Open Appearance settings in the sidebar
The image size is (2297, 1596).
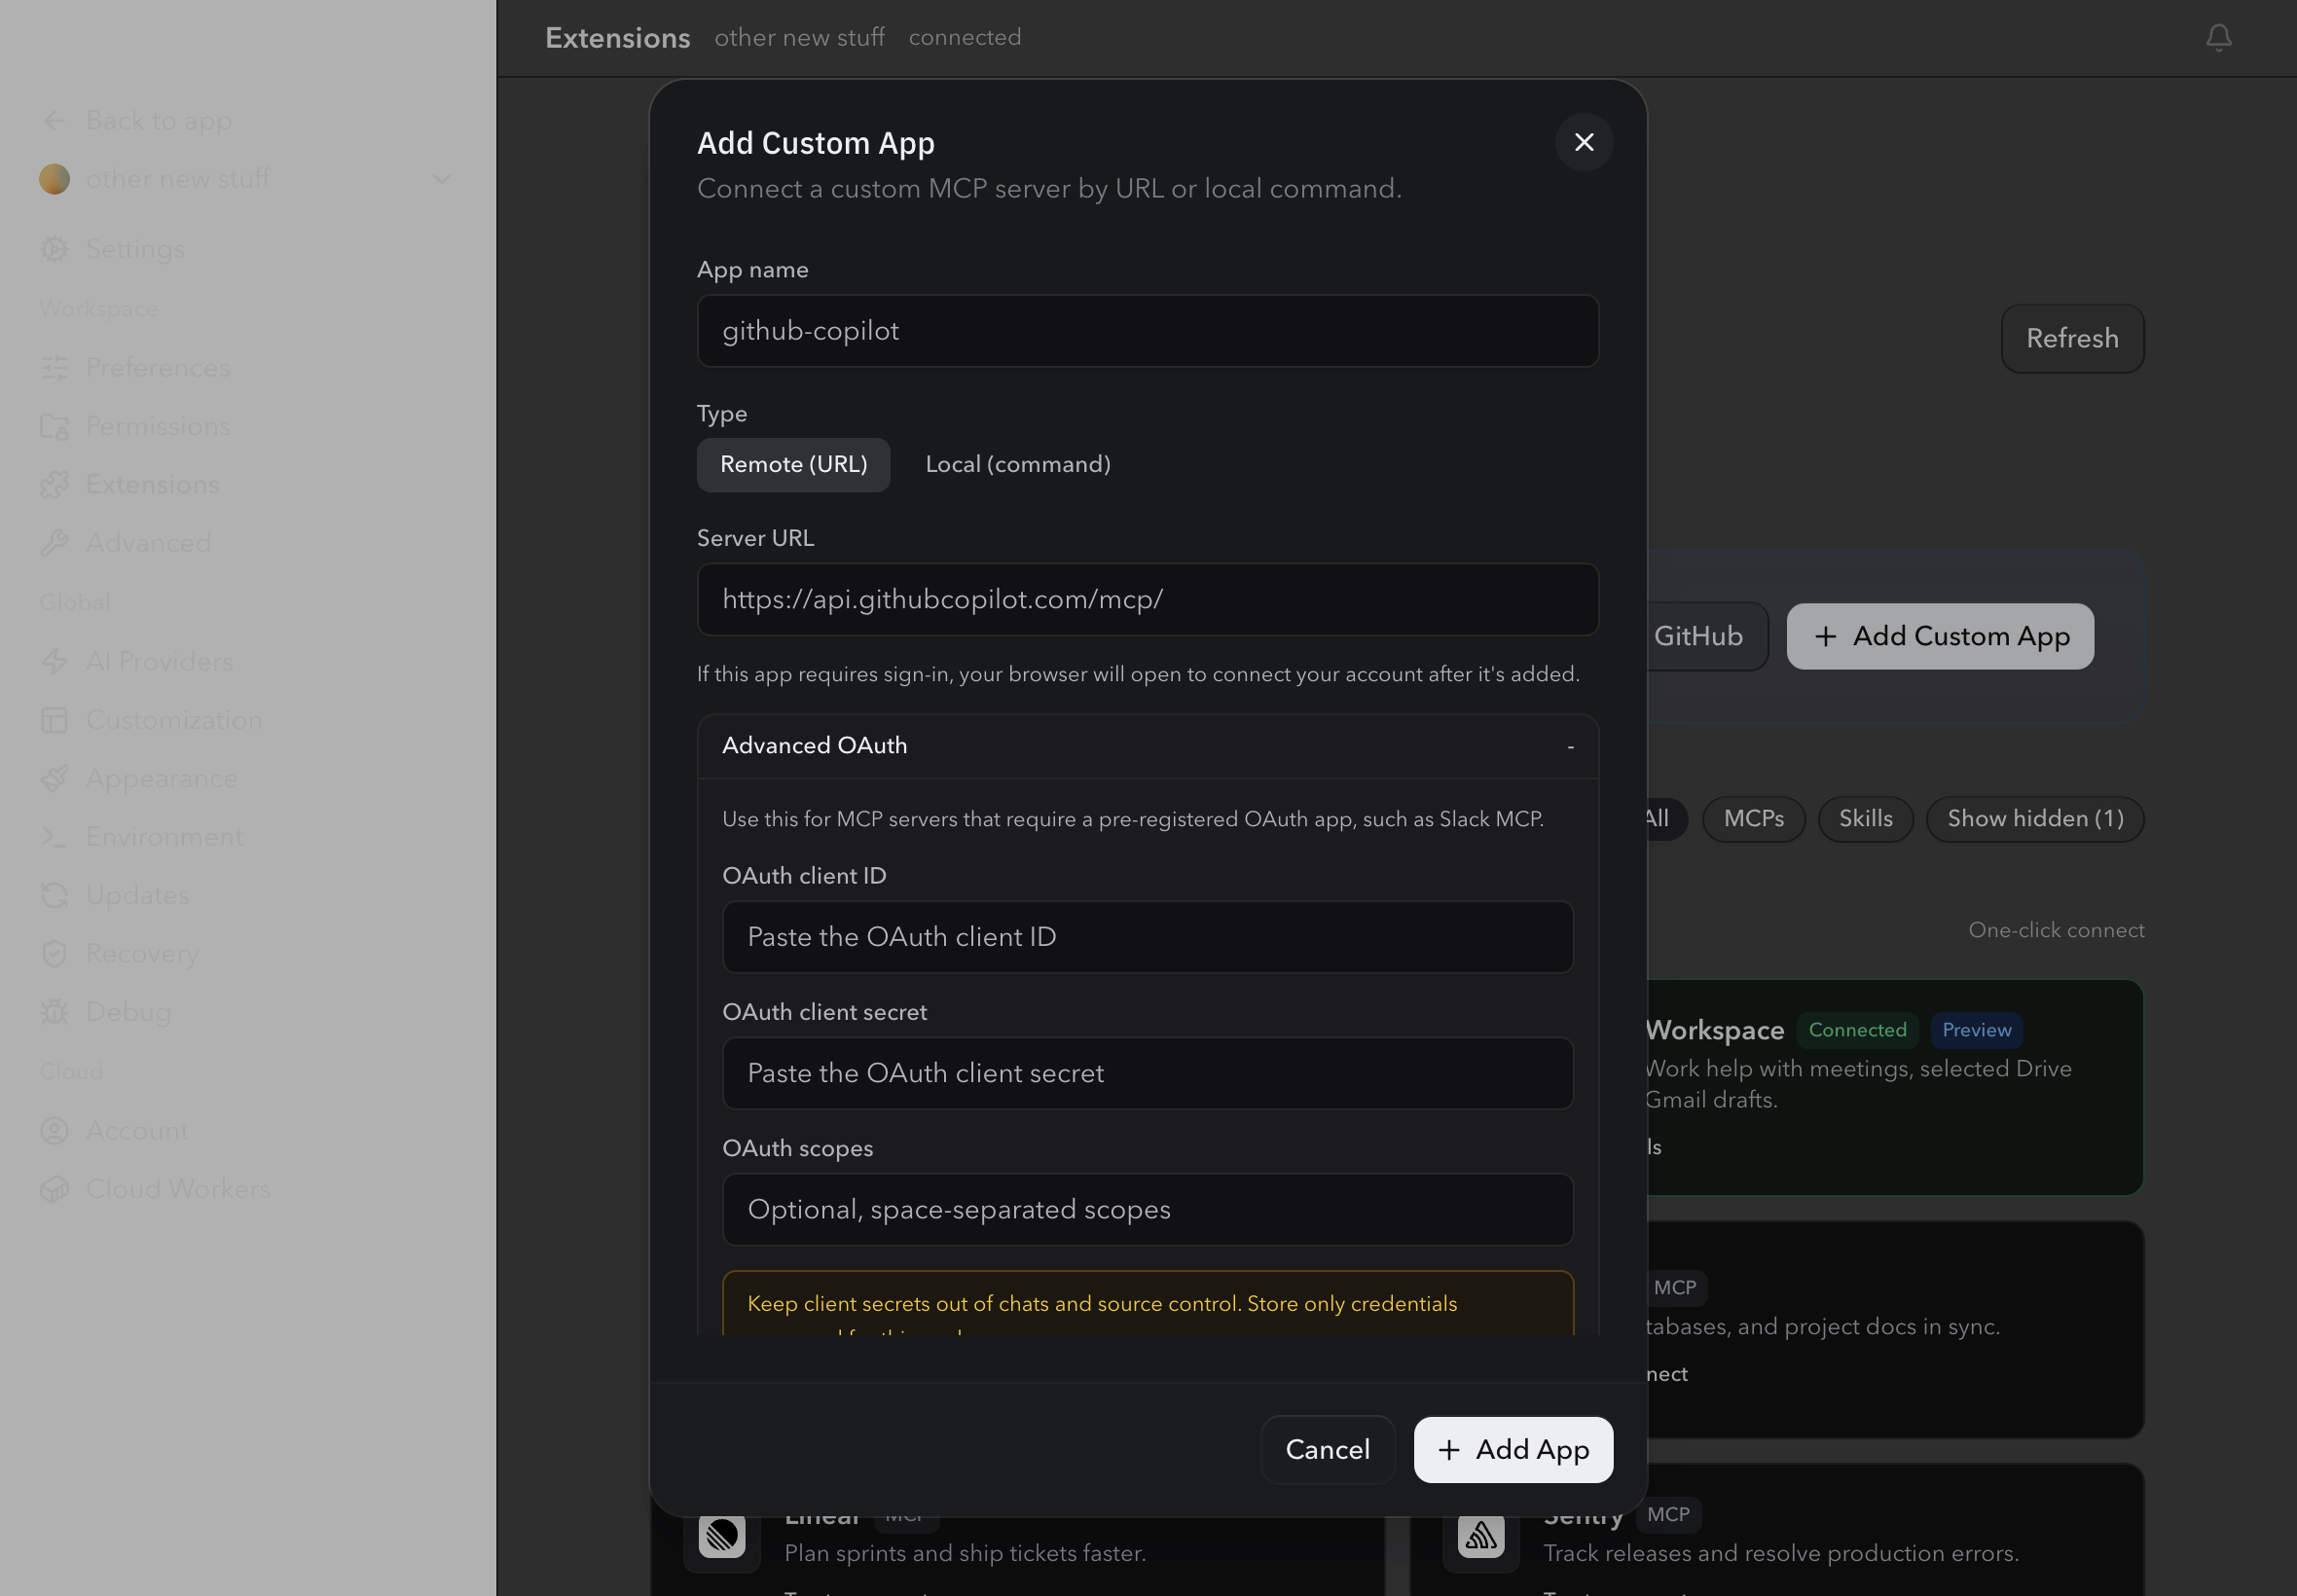(x=161, y=779)
